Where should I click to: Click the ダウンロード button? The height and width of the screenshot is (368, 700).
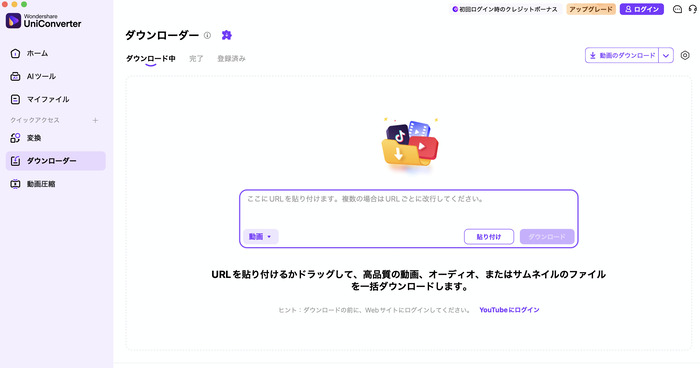pos(547,237)
